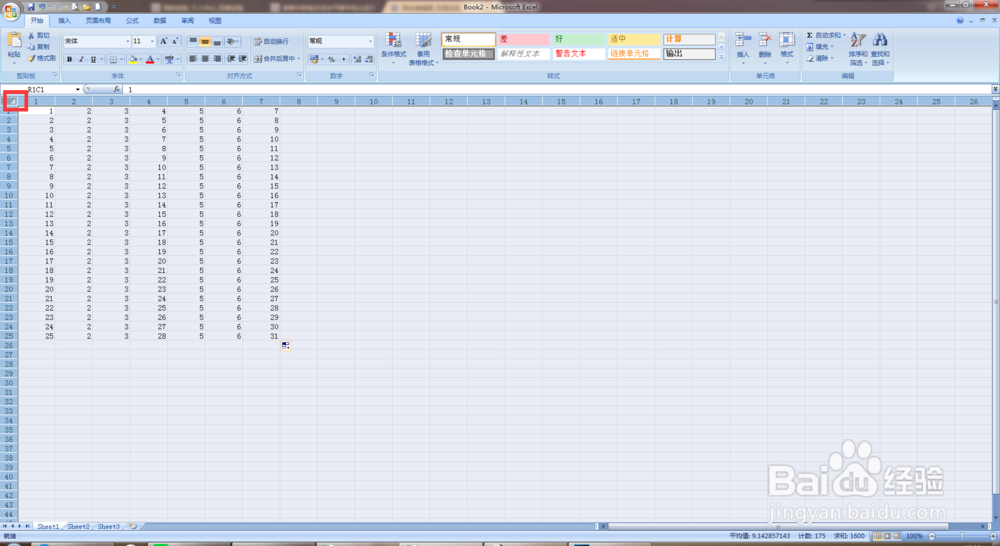The width and height of the screenshot is (1000, 546).
Task: Click Copy (复制)
Action: pos(39,47)
